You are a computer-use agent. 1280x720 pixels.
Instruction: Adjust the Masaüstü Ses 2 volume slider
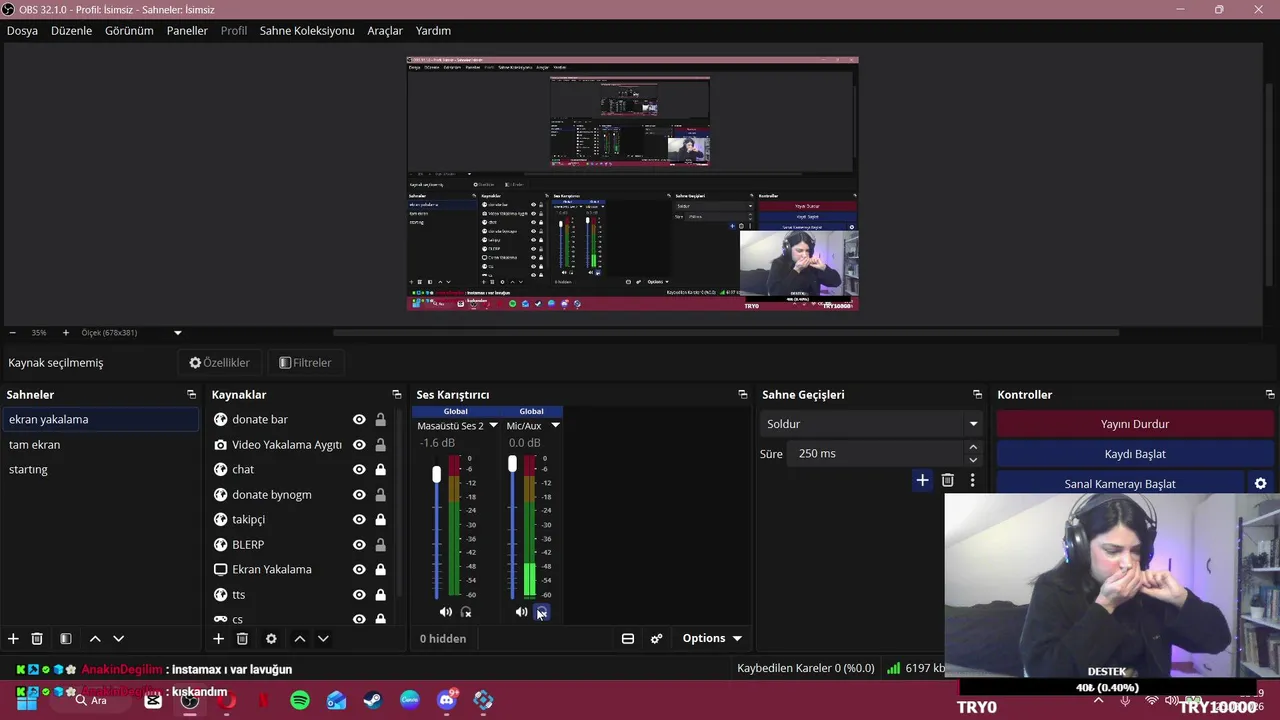[x=436, y=475]
